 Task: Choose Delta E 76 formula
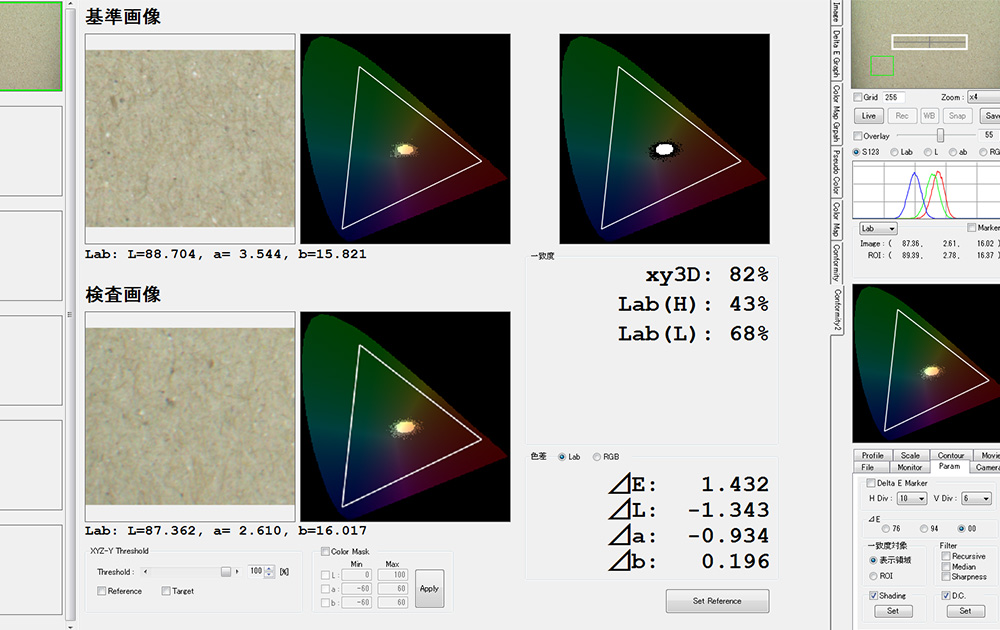click(x=886, y=529)
